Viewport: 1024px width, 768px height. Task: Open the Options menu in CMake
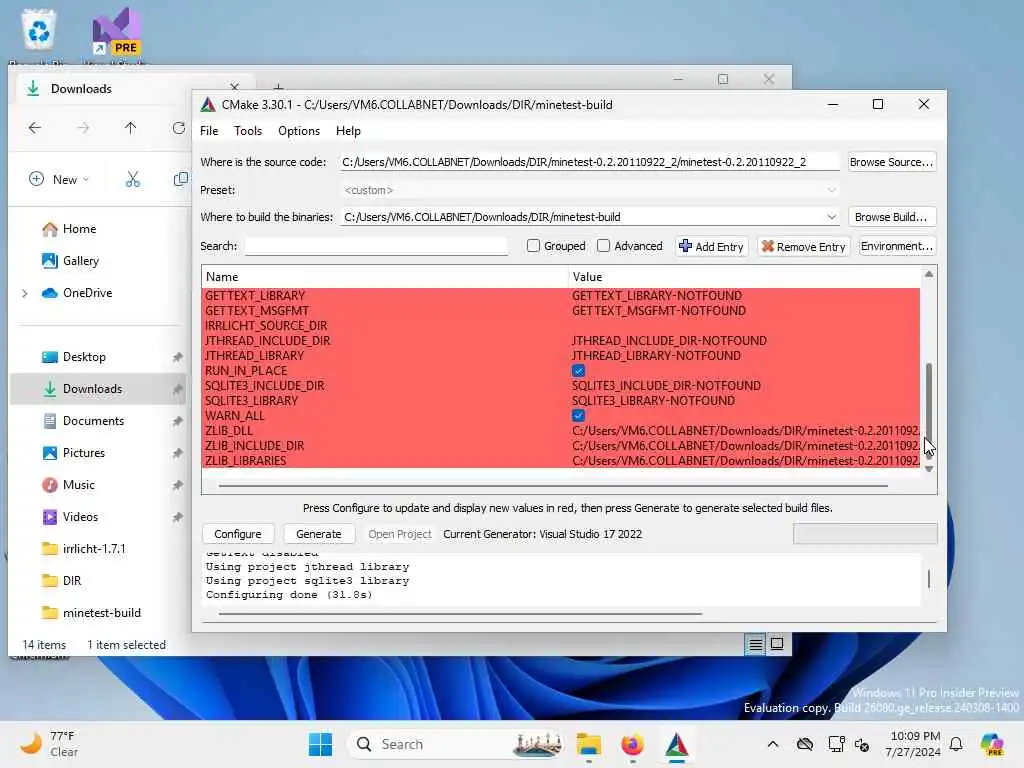pos(298,131)
